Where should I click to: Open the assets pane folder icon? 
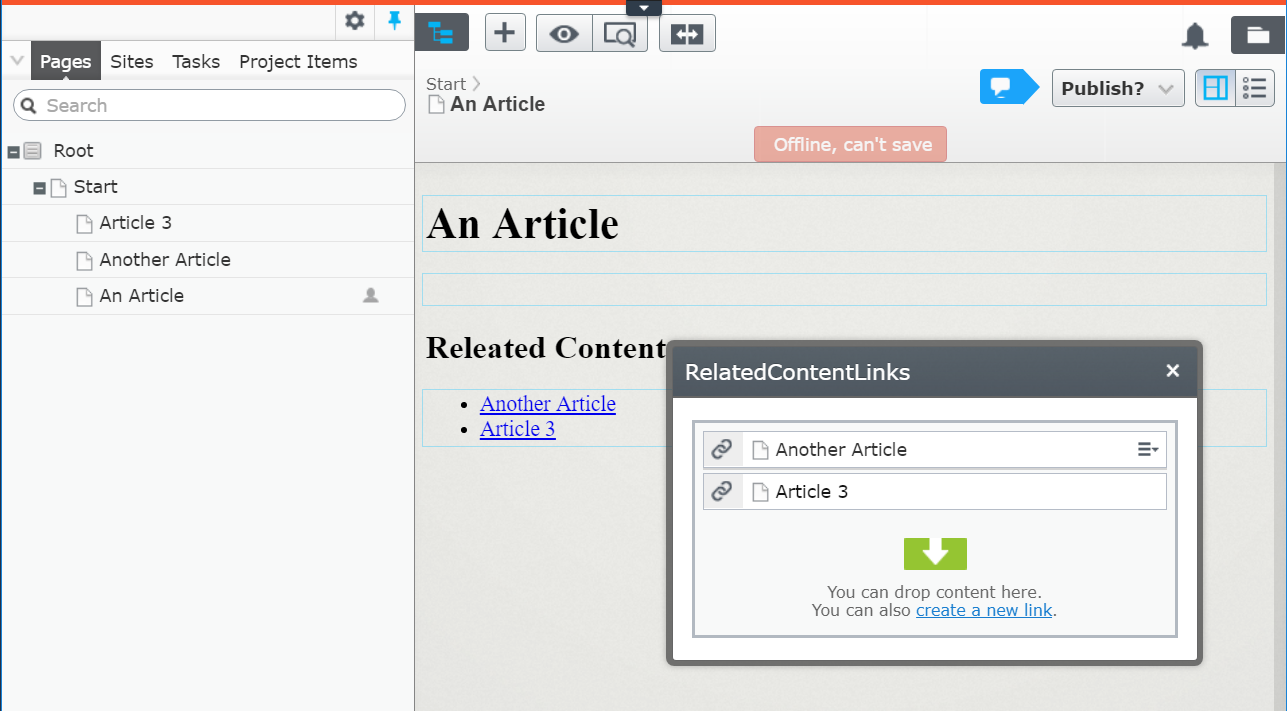click(x=1257, y=35)
